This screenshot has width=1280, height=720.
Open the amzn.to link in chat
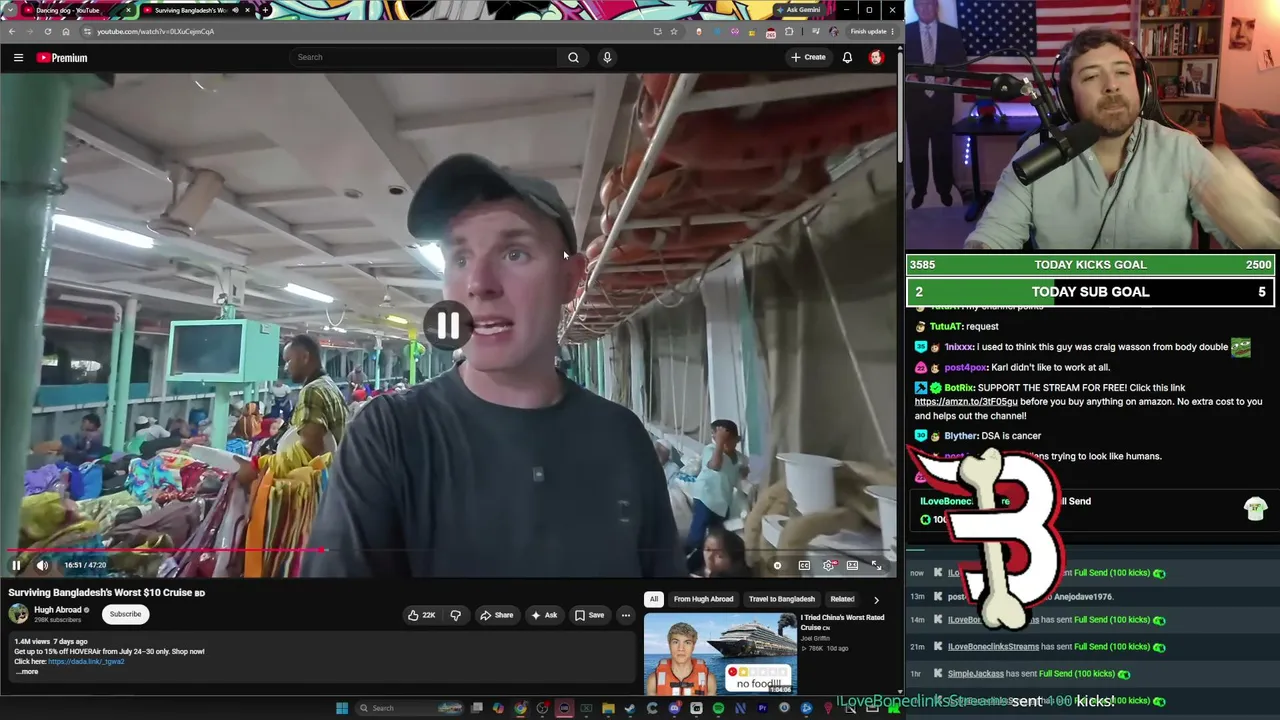coord(966,402)
